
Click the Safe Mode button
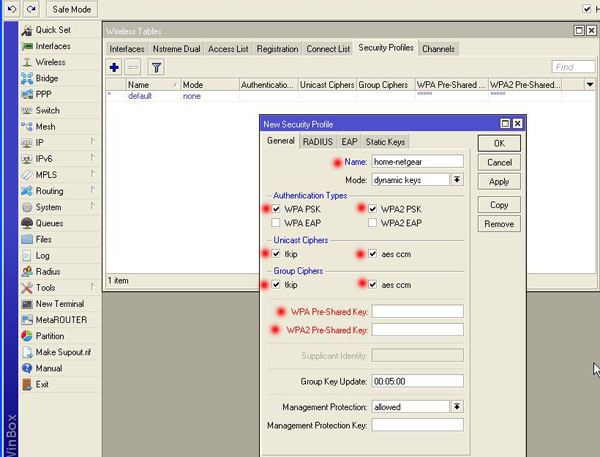click(72, 9)
